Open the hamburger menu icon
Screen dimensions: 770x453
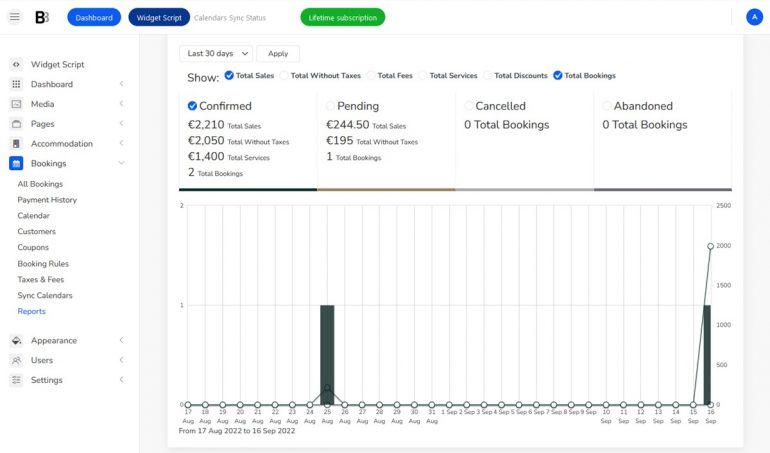(x=14, y=17)
